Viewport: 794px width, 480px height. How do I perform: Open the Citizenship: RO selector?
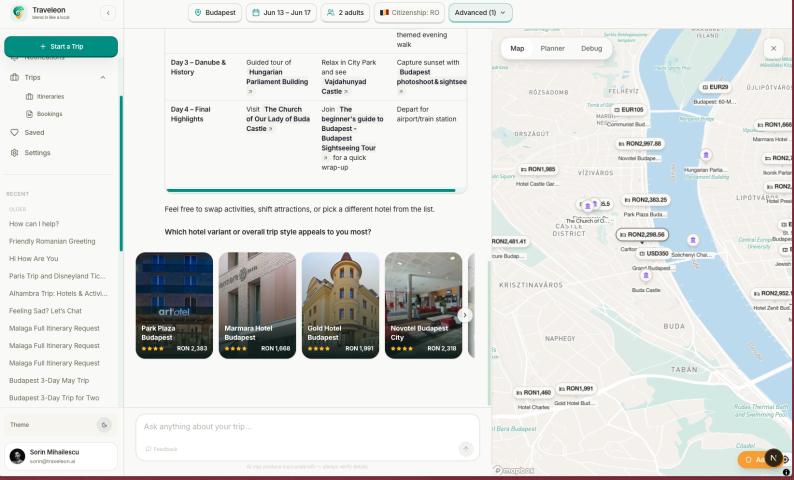409,13
